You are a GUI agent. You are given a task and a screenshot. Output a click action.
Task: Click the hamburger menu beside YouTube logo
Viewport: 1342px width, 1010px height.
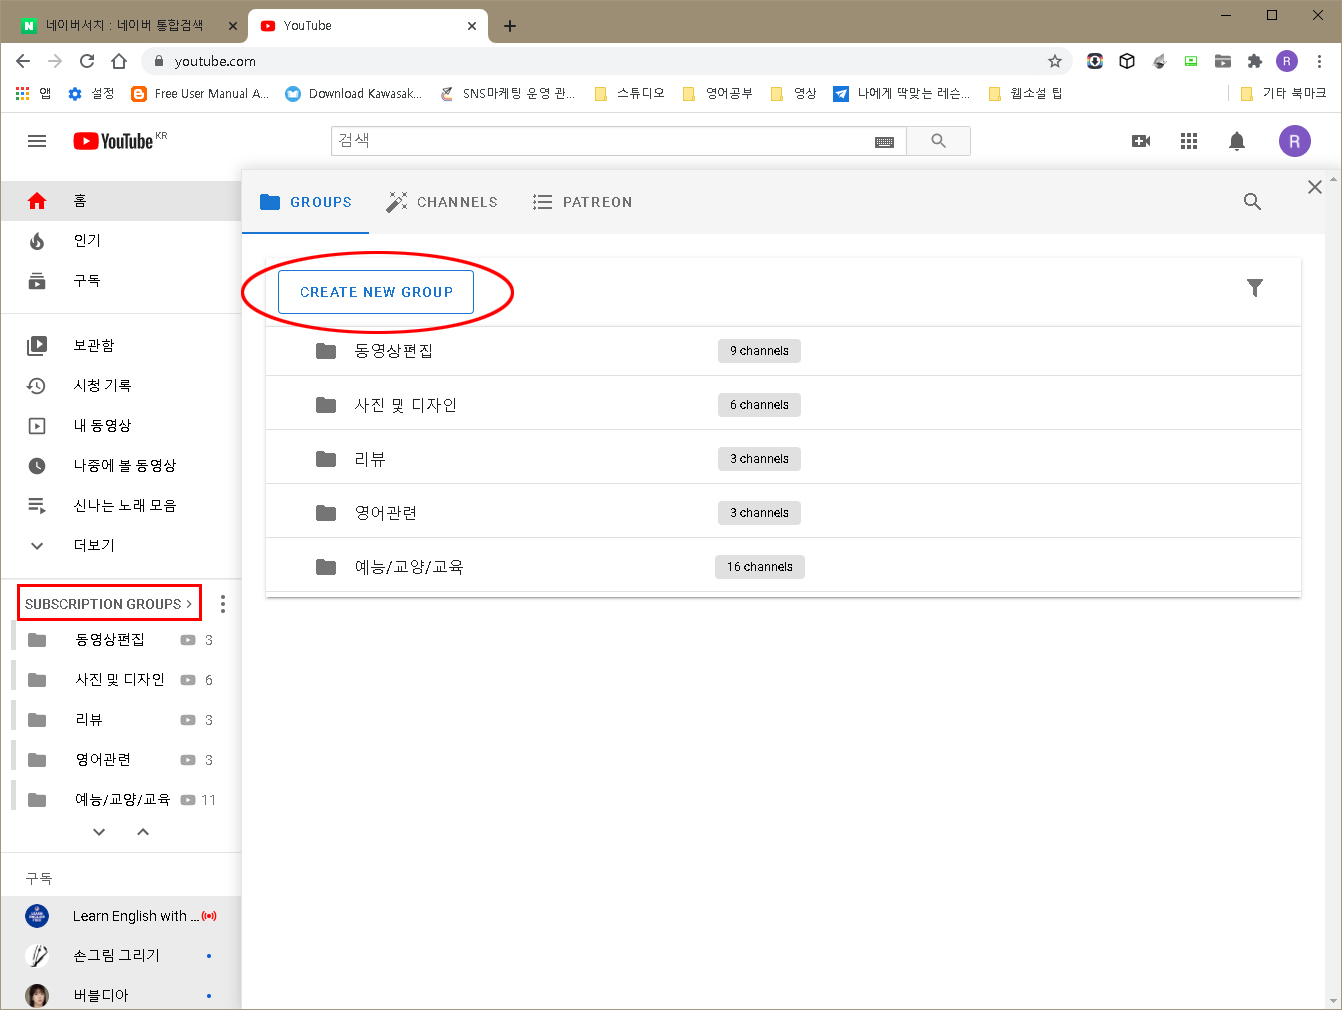37,141
